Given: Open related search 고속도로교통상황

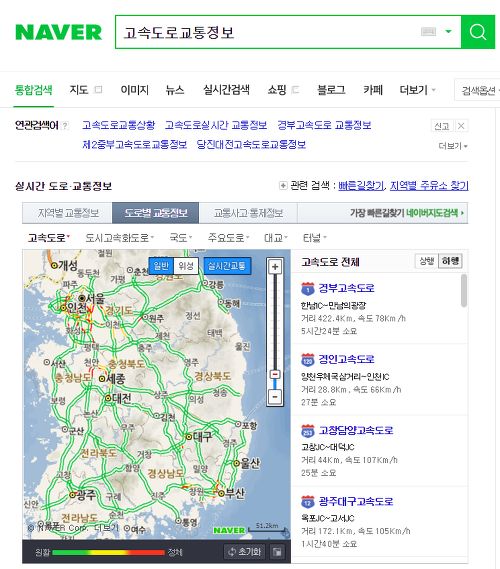Looking at the screenshot, I should pos(119,125).
